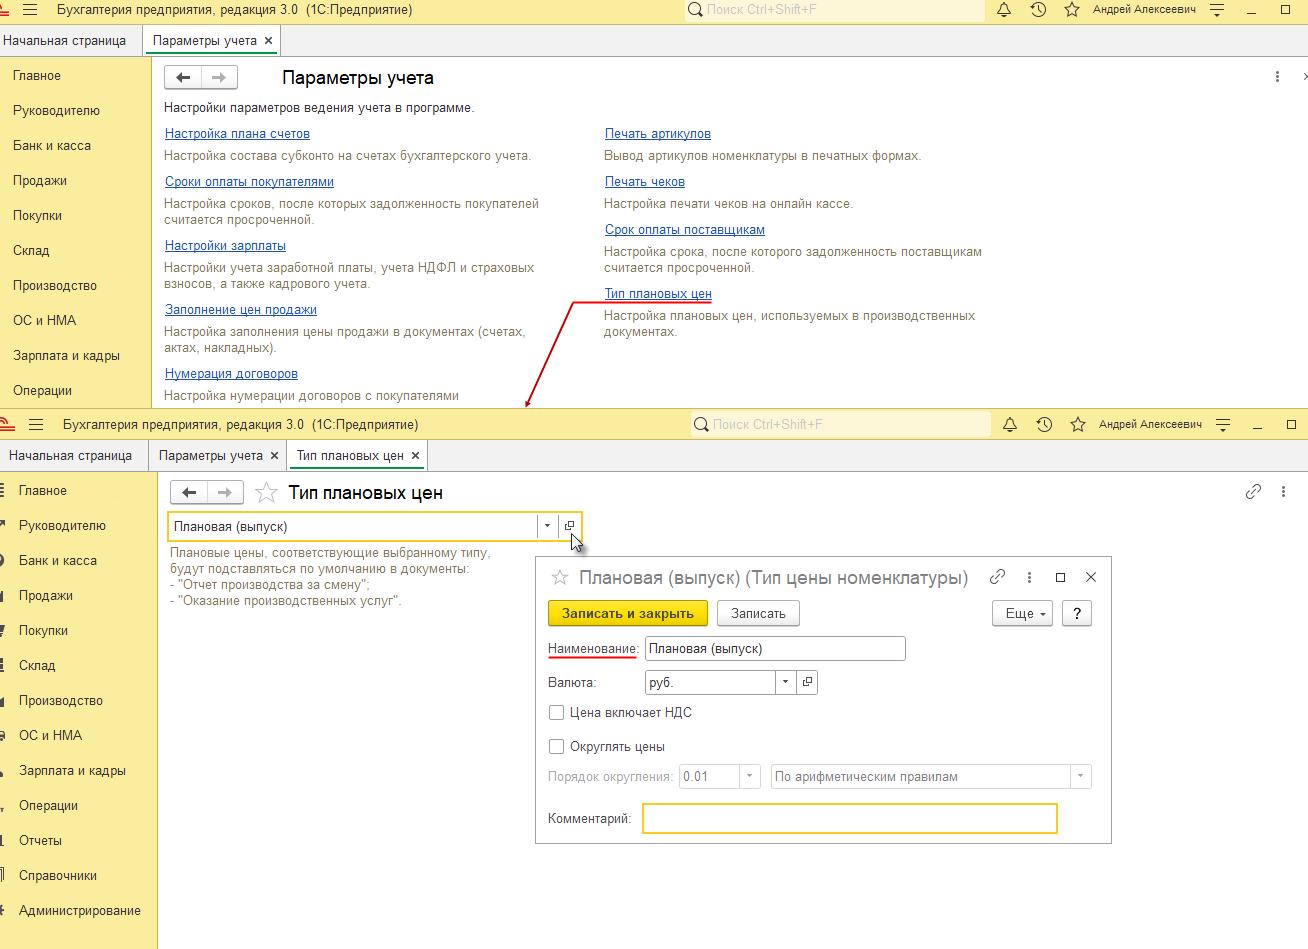Click Записать и закрыть button
Screen dimensions: 1308x949
[628, 613]
